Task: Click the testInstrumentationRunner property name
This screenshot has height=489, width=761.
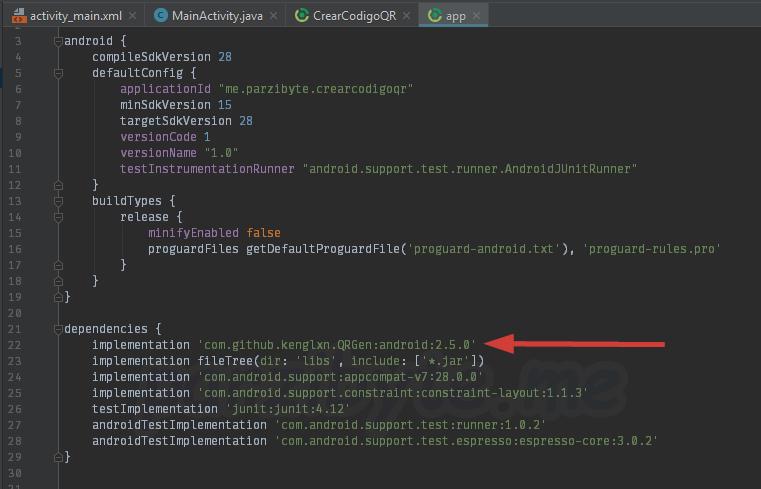Action: click(207, 169)
